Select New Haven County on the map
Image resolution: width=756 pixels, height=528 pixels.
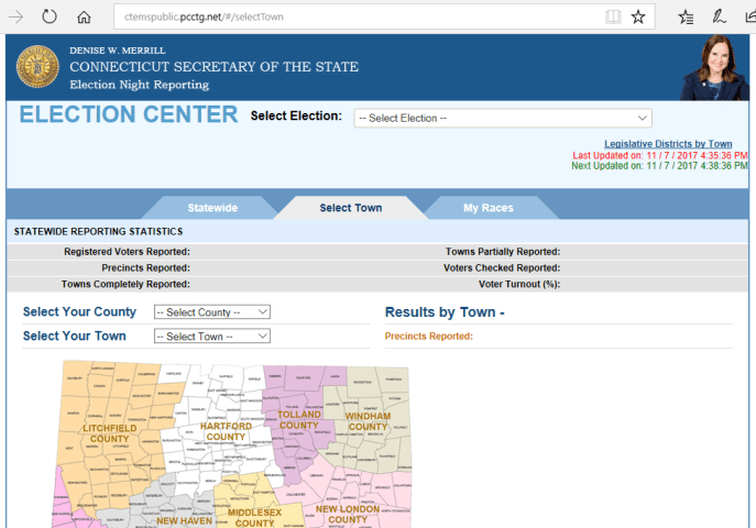pyautogui.click(x=184, y=521)
